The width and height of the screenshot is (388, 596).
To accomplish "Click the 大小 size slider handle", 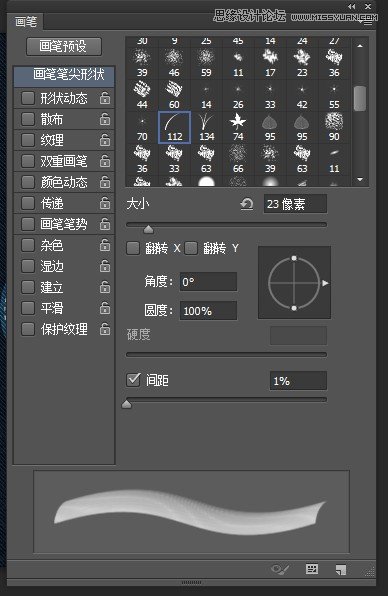I will [x=149, y=229].
